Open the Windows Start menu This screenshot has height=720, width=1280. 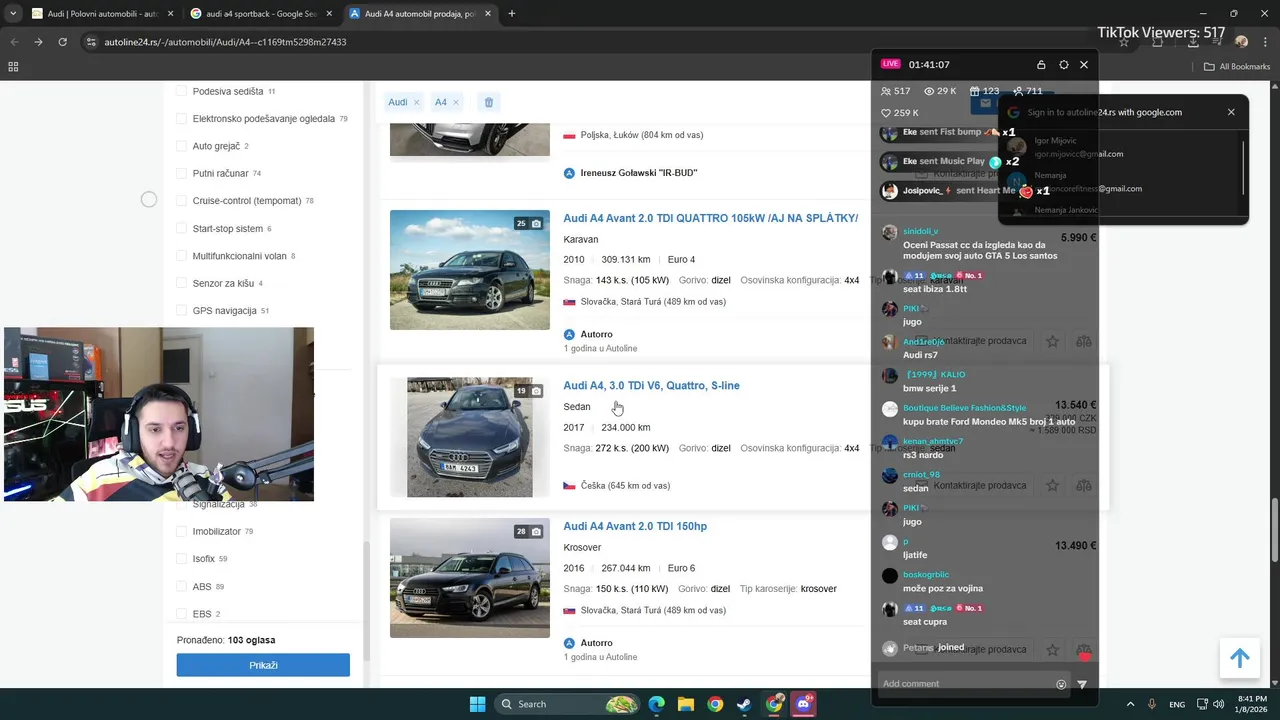477,704
